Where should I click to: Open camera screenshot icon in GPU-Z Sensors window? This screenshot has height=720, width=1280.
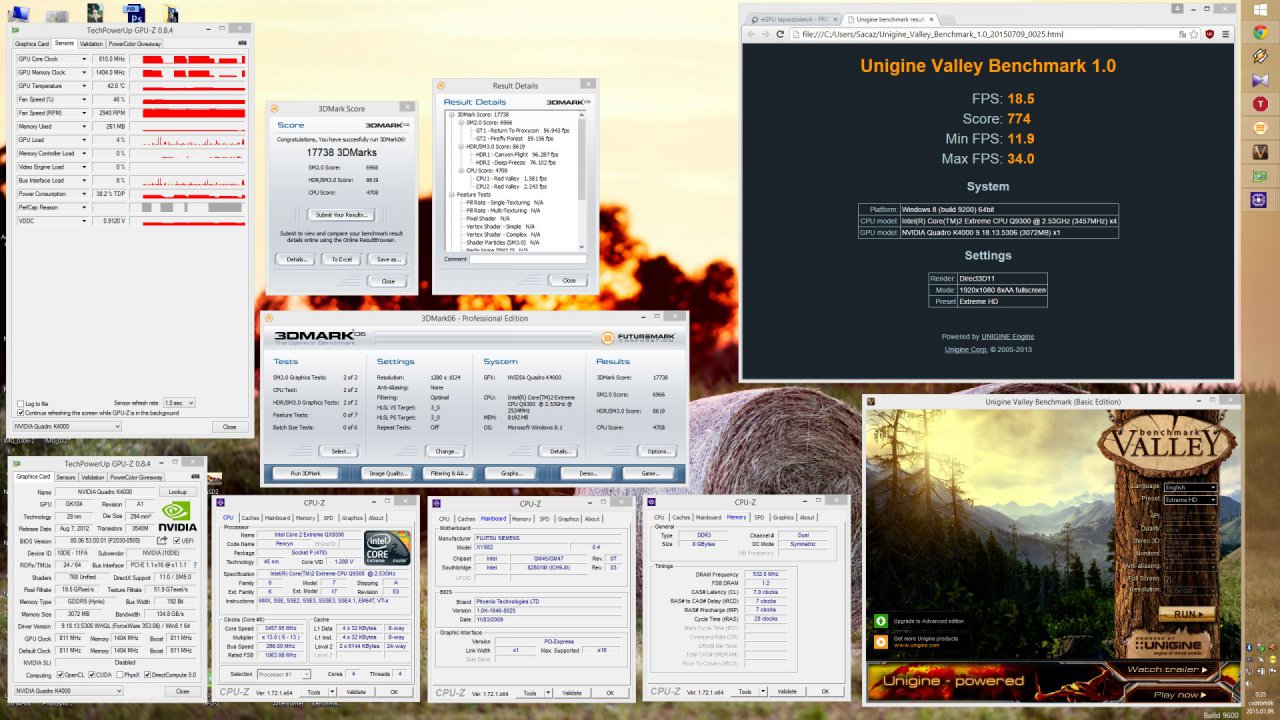click(242, 43)
